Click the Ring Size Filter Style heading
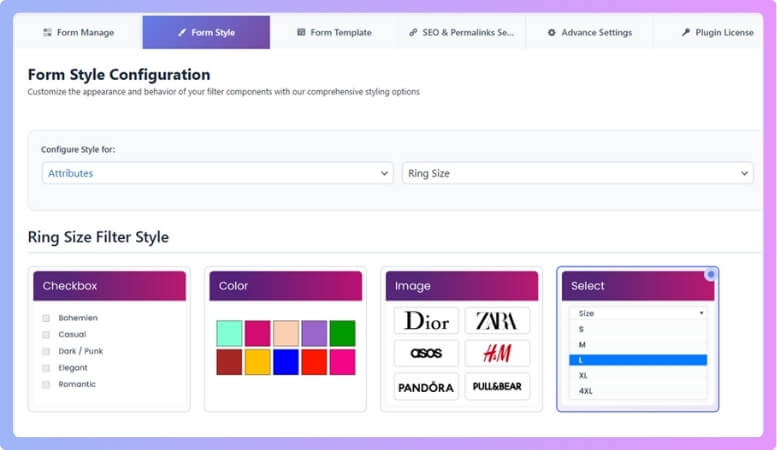 tap(98, 237)
